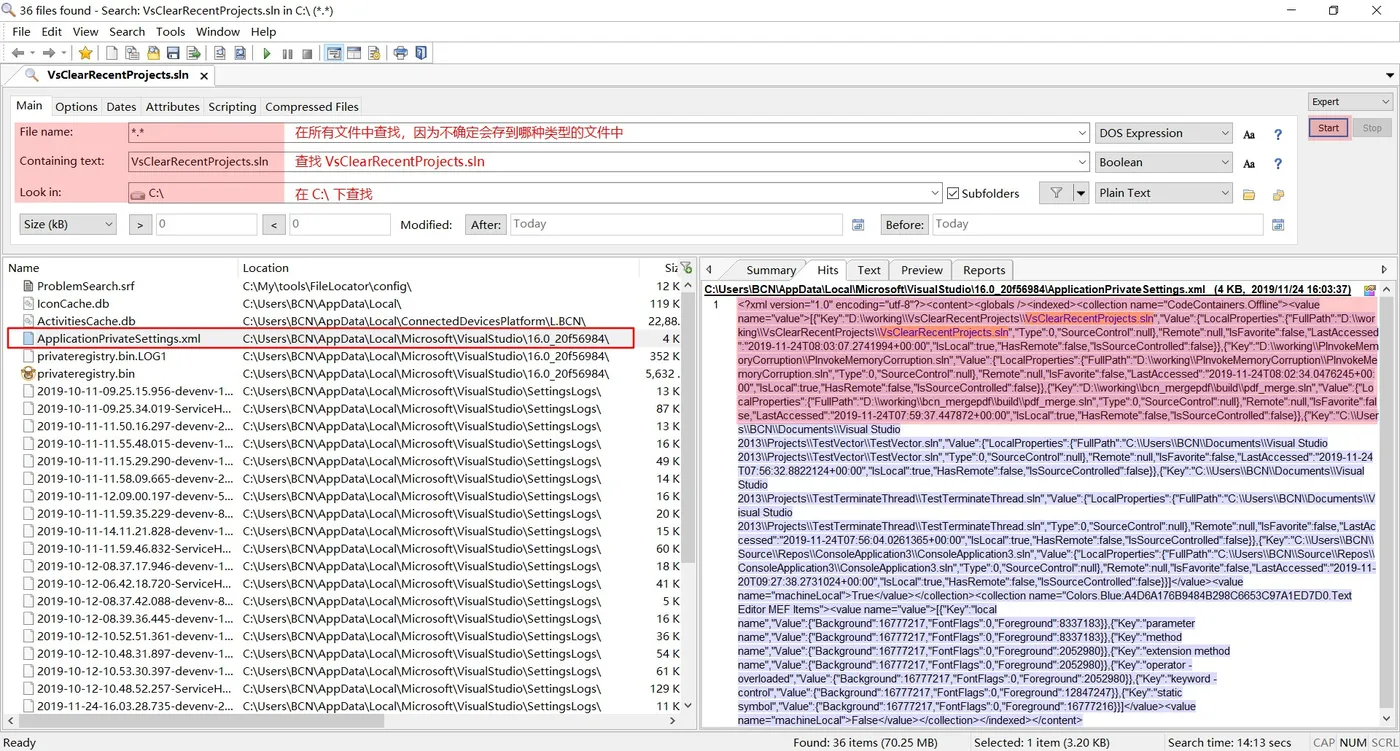Viewport: 1400px width, 751px height.
Task: Open the Favorites star icon
Action: (86, 53)
